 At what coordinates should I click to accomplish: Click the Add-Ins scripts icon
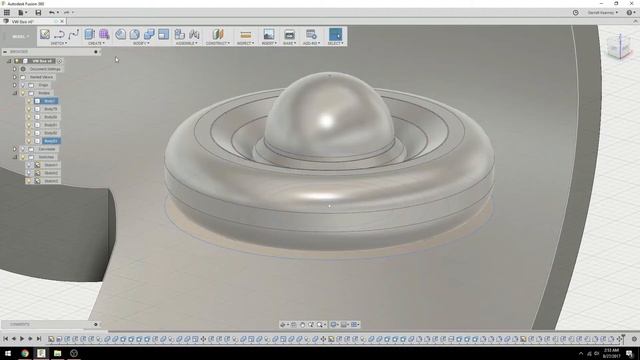point(311,34)
